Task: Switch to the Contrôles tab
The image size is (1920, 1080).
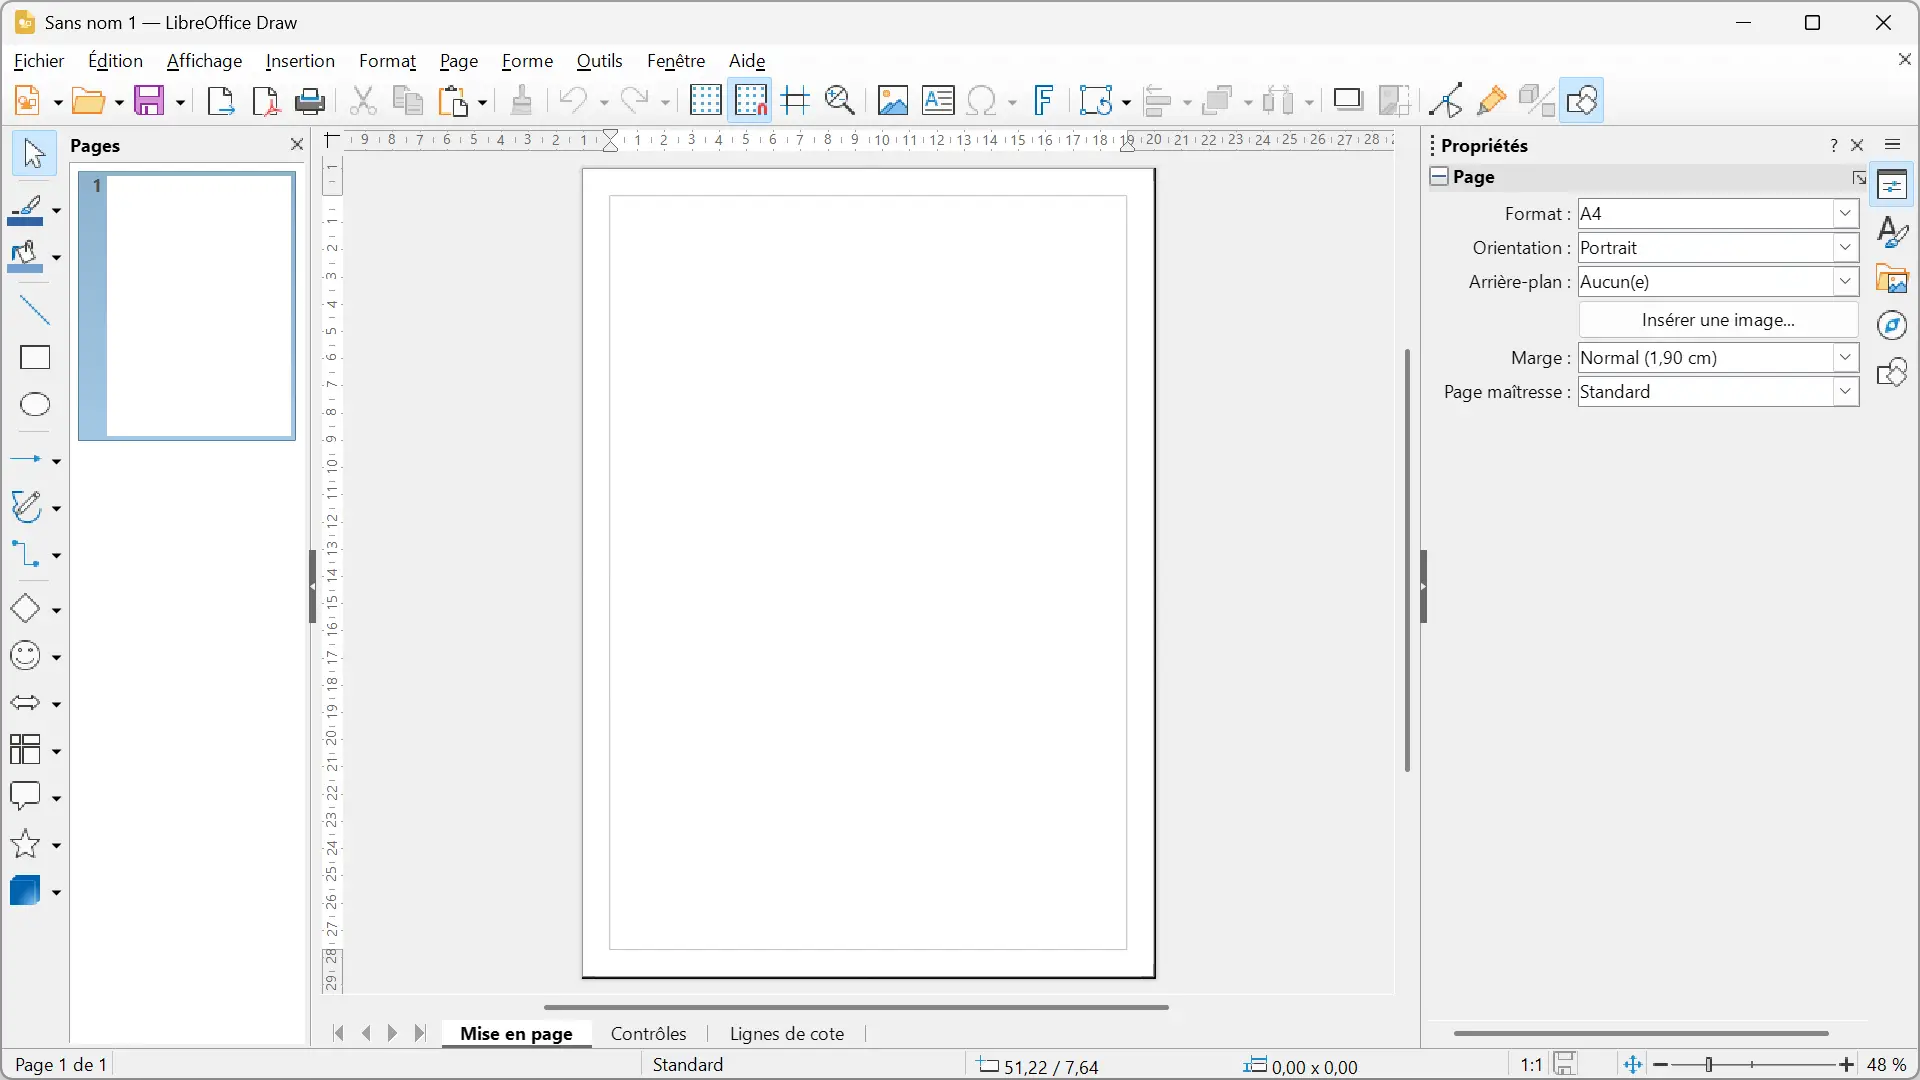Action: point(648,1034)
